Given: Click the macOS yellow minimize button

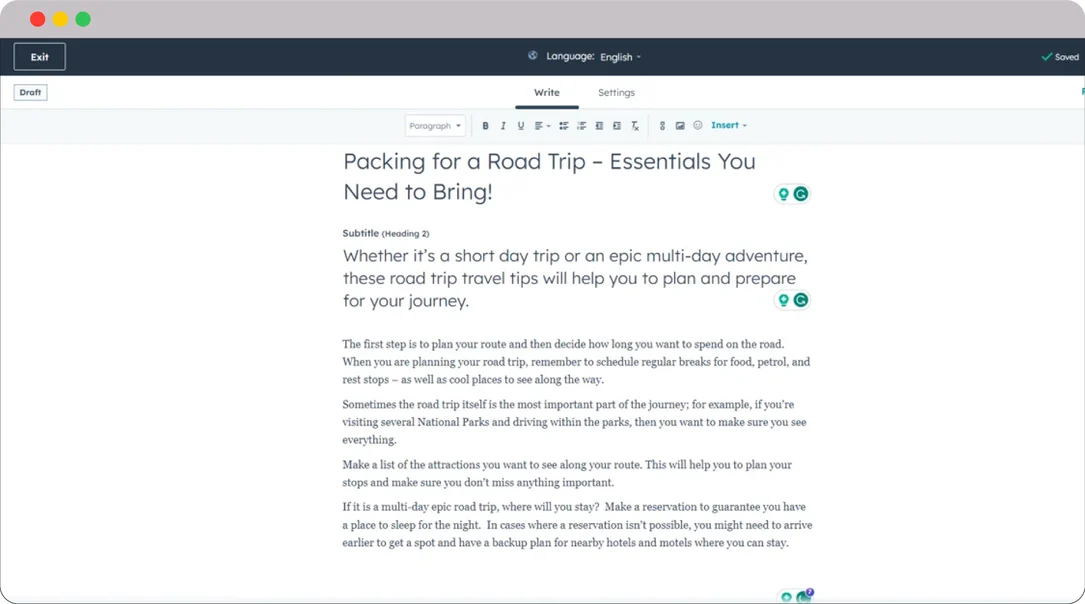Looking at the screenshot, I should [60, 19].
